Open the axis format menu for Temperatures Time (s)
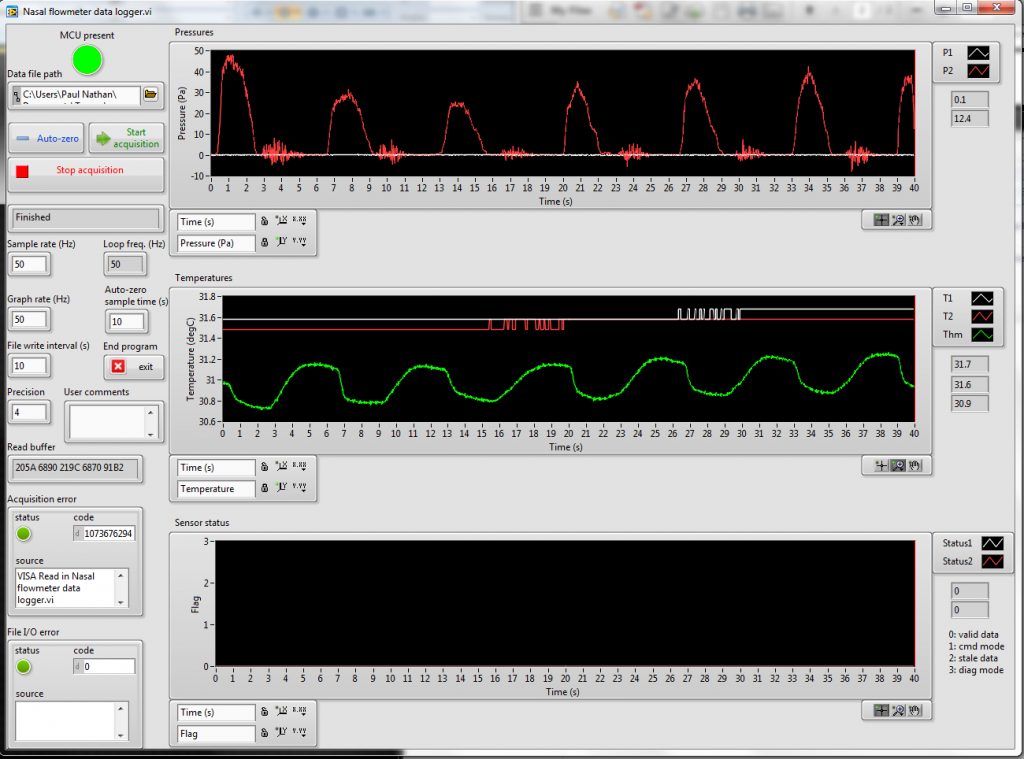 pos(299,466)
